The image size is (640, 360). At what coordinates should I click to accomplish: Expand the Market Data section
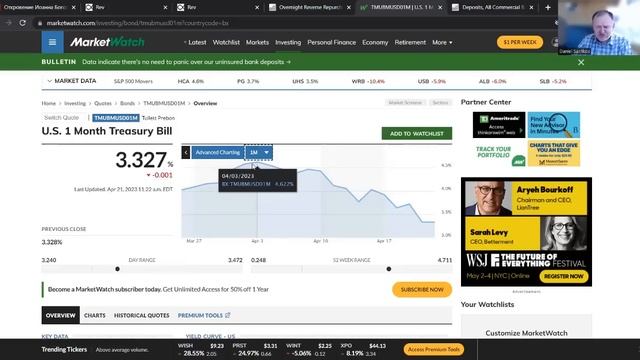coord(71,81)
